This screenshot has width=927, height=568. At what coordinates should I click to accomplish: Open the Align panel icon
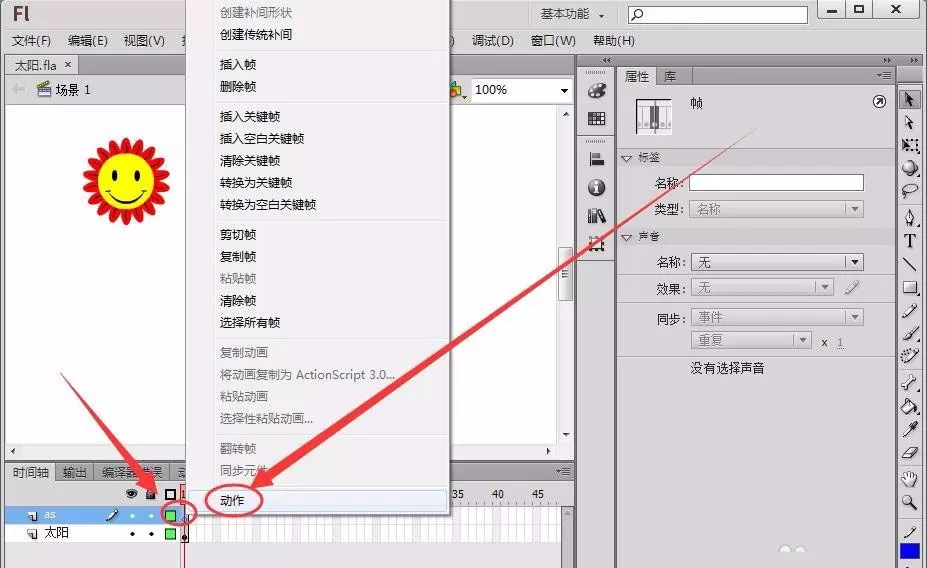click(x=596, y=159)
